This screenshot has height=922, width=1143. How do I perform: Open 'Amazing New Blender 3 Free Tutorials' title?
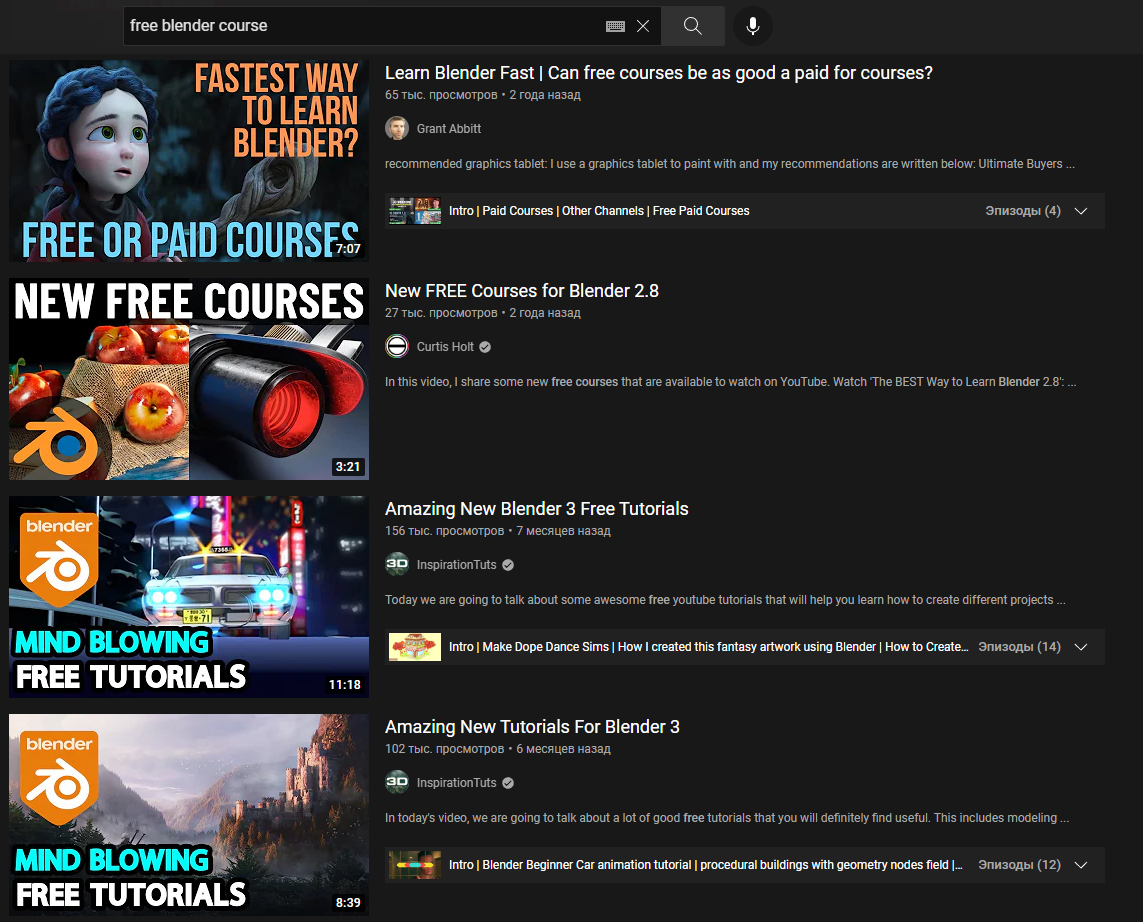pos(537,509)
